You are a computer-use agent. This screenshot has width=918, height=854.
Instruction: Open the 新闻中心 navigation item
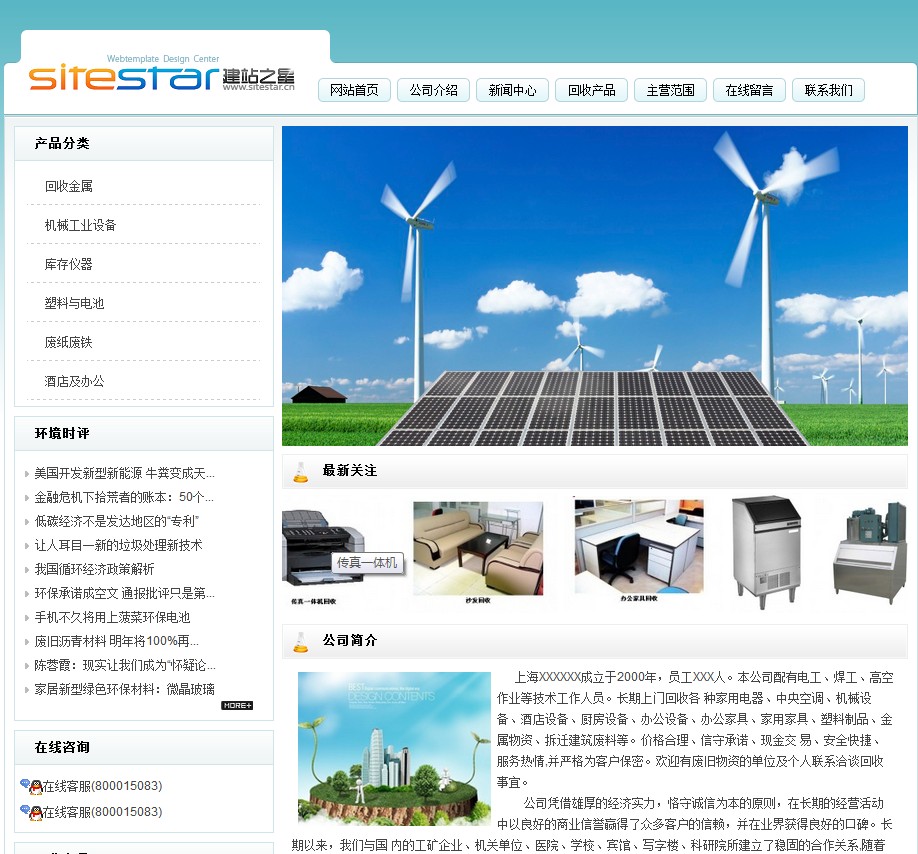[512, 90]
